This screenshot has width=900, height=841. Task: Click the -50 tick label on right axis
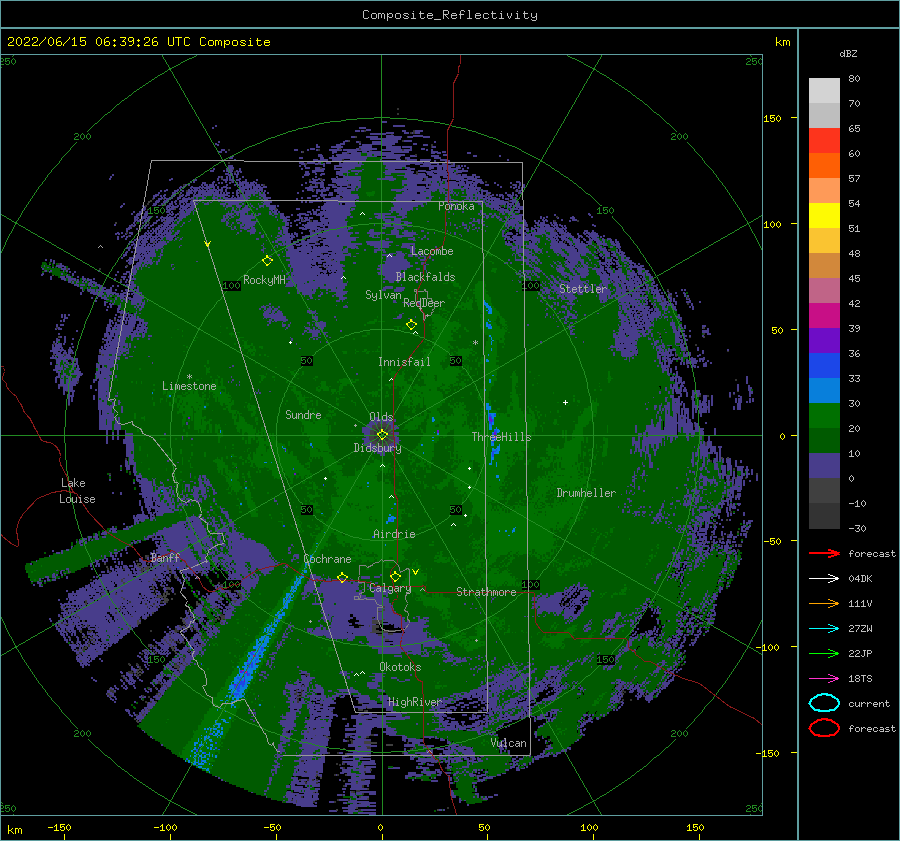point(772,541)
